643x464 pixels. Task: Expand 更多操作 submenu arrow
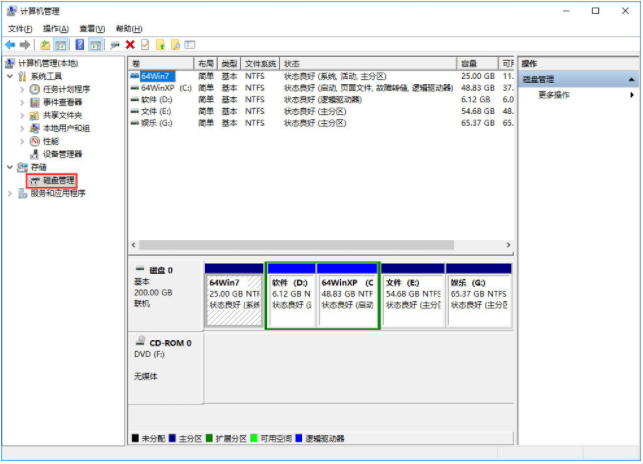632,95
